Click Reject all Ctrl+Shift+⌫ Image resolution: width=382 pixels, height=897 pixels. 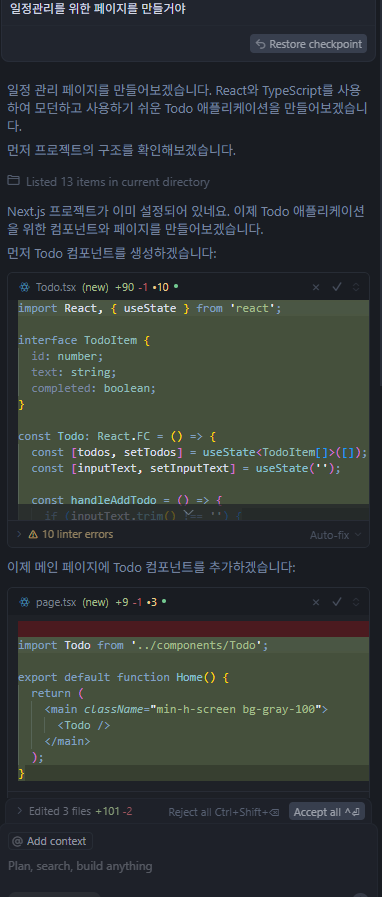pyautogui.click(x=224, y=812)
